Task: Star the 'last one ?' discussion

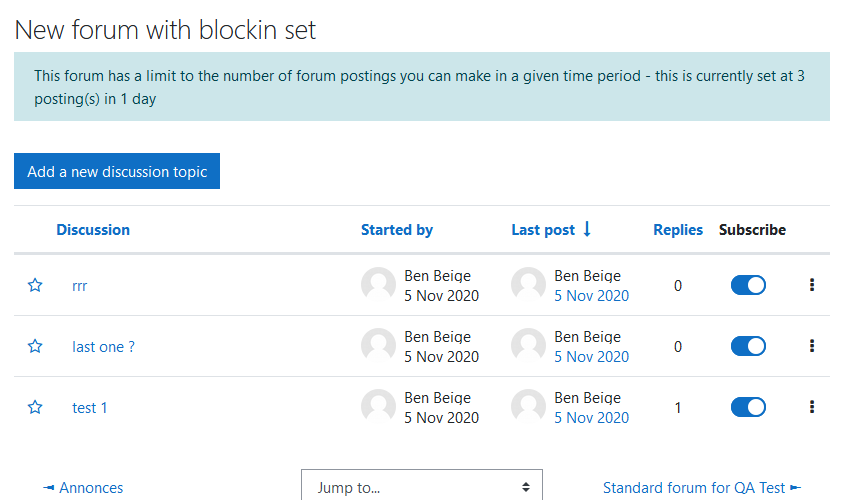Action: [35, 346]
